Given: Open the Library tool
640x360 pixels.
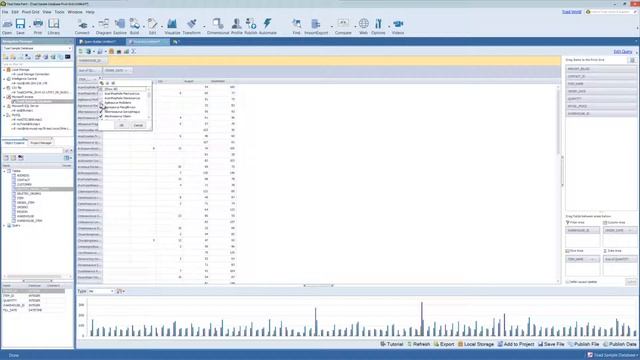Looking at the screenshot, I should point(53,27).
